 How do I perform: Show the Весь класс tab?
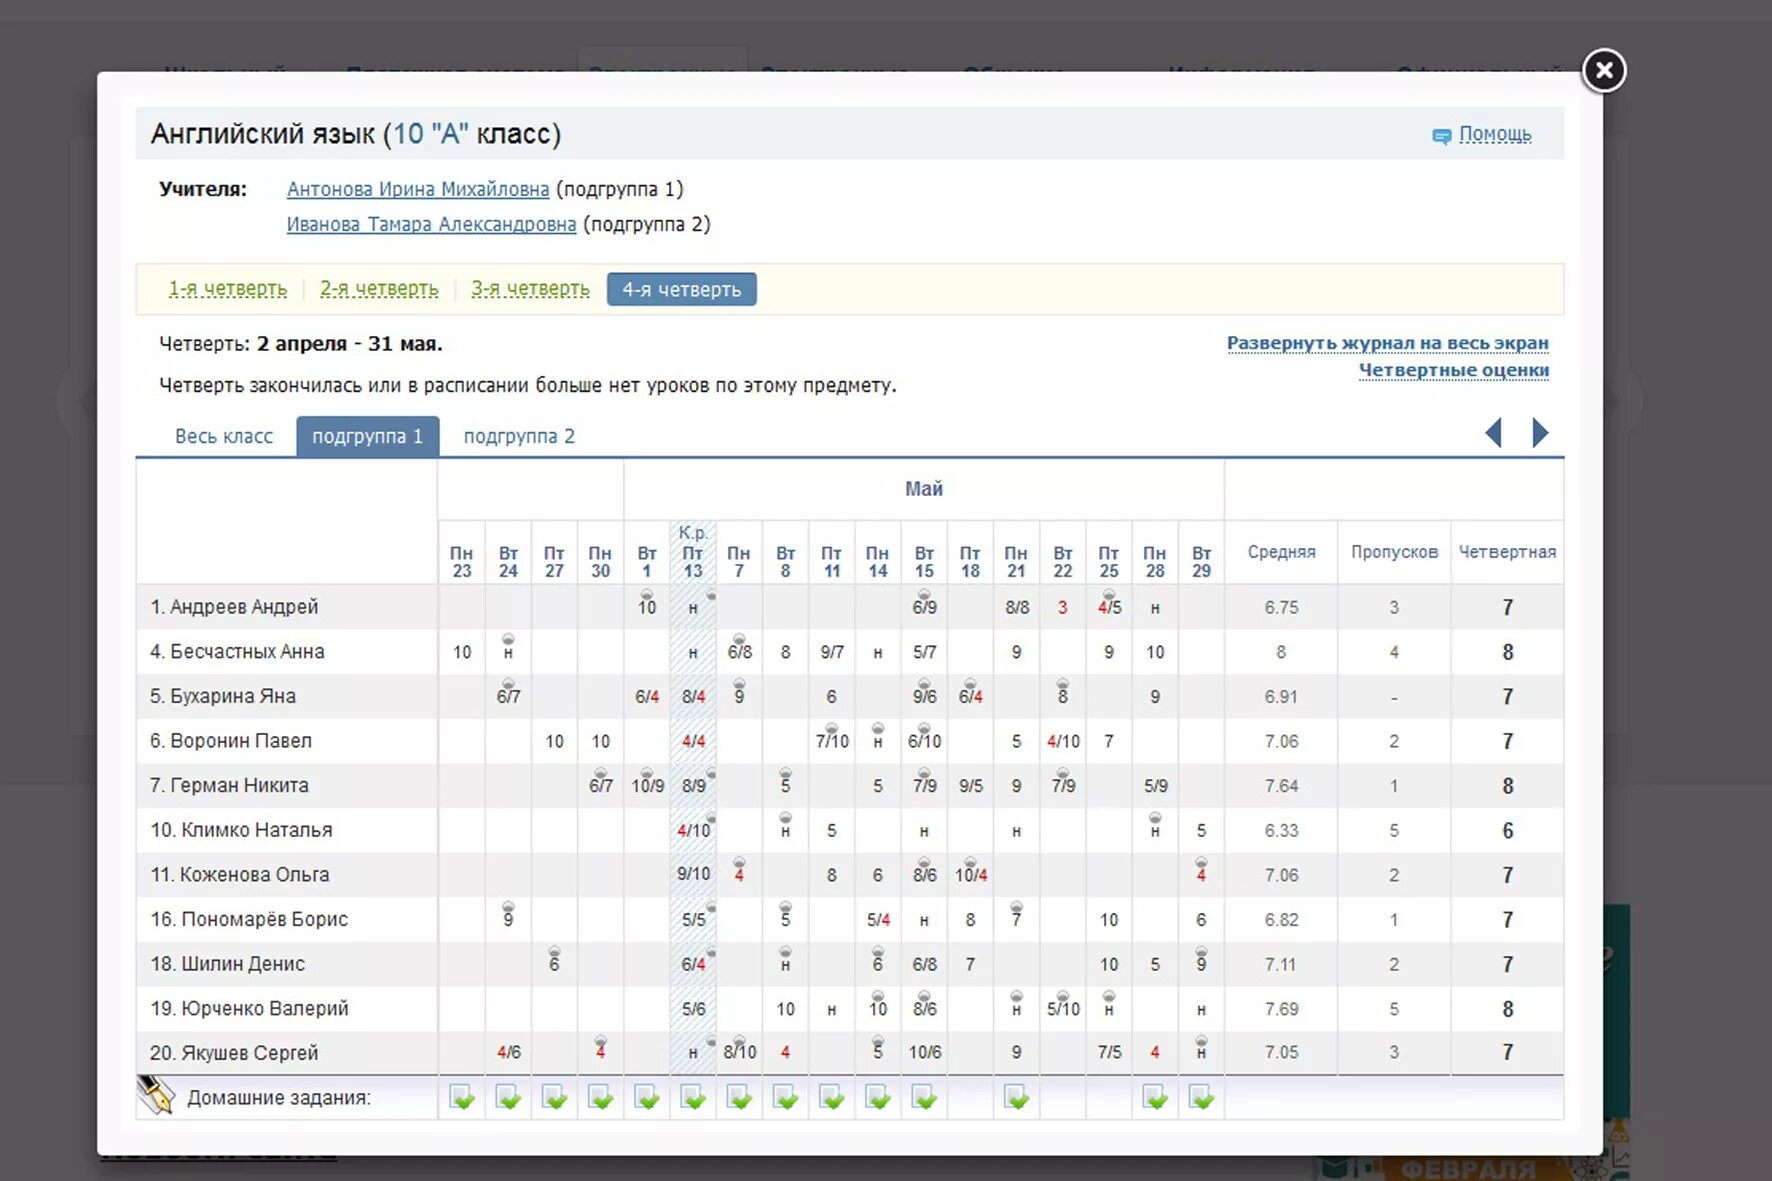[224, 436]
